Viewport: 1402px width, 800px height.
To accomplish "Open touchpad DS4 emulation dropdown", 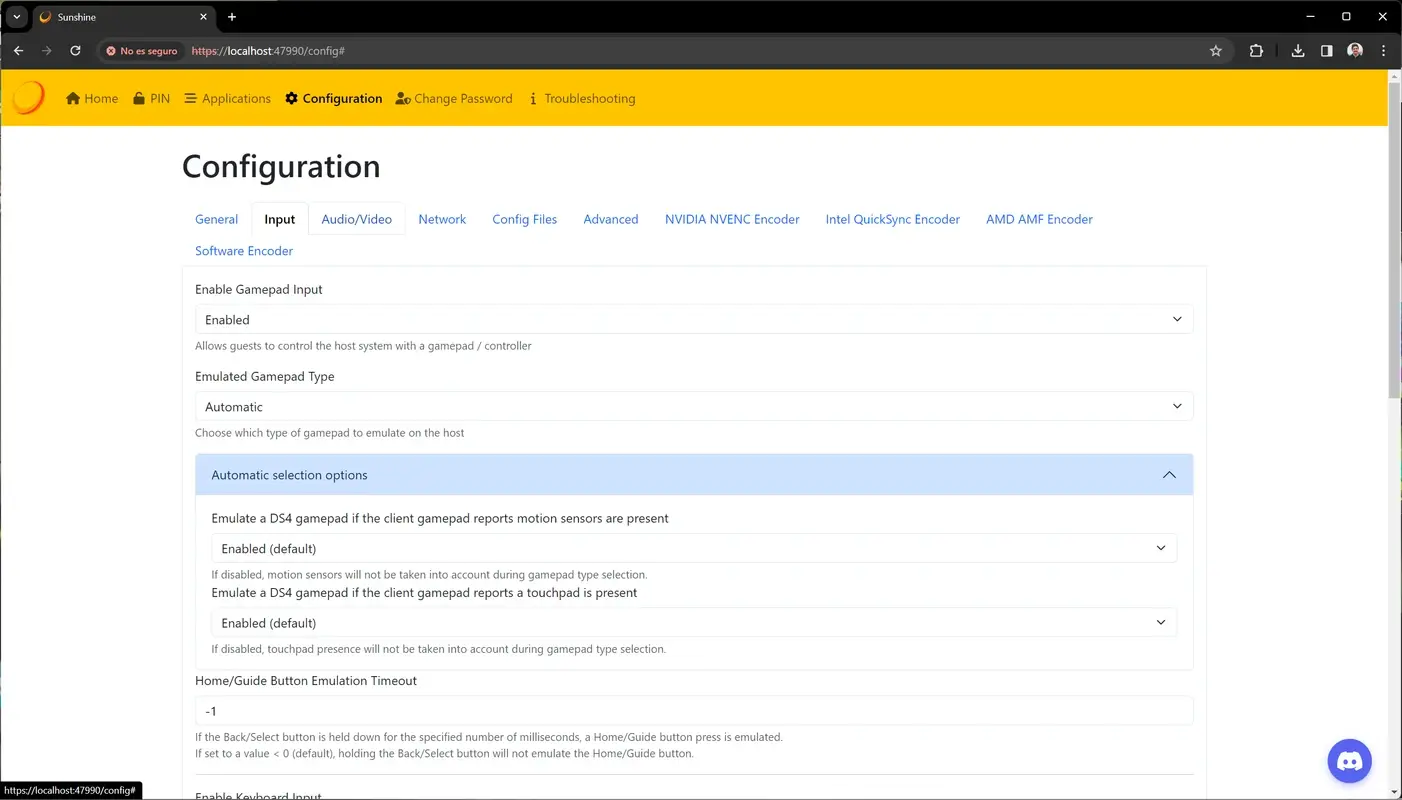I will pos(694,623).
